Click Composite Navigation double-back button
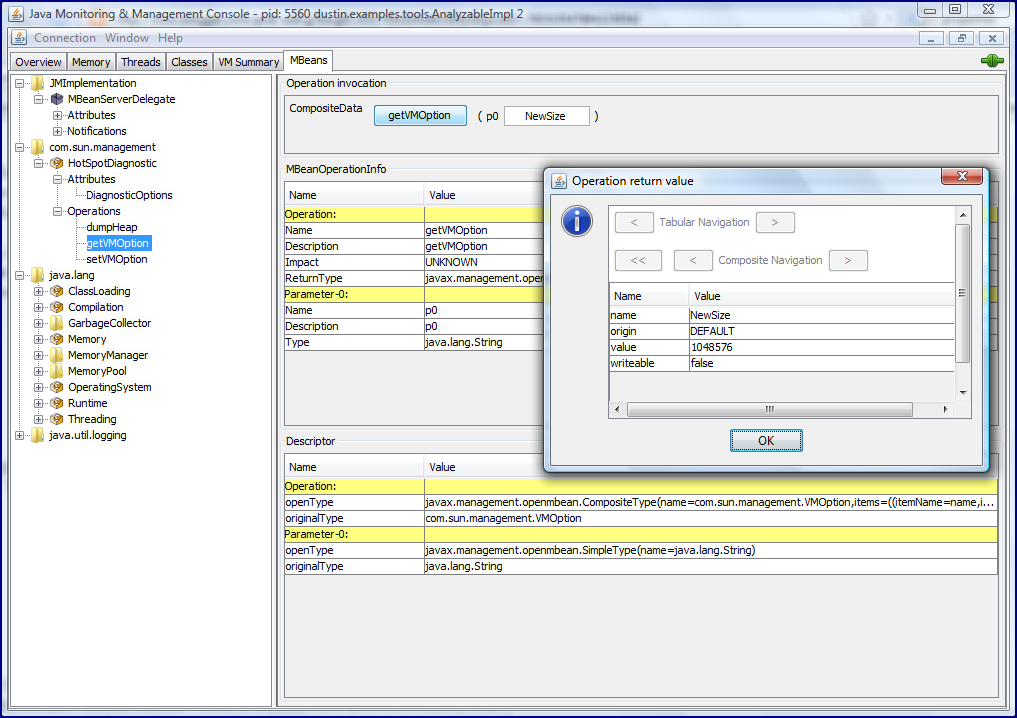 click(x=638, y=261)
